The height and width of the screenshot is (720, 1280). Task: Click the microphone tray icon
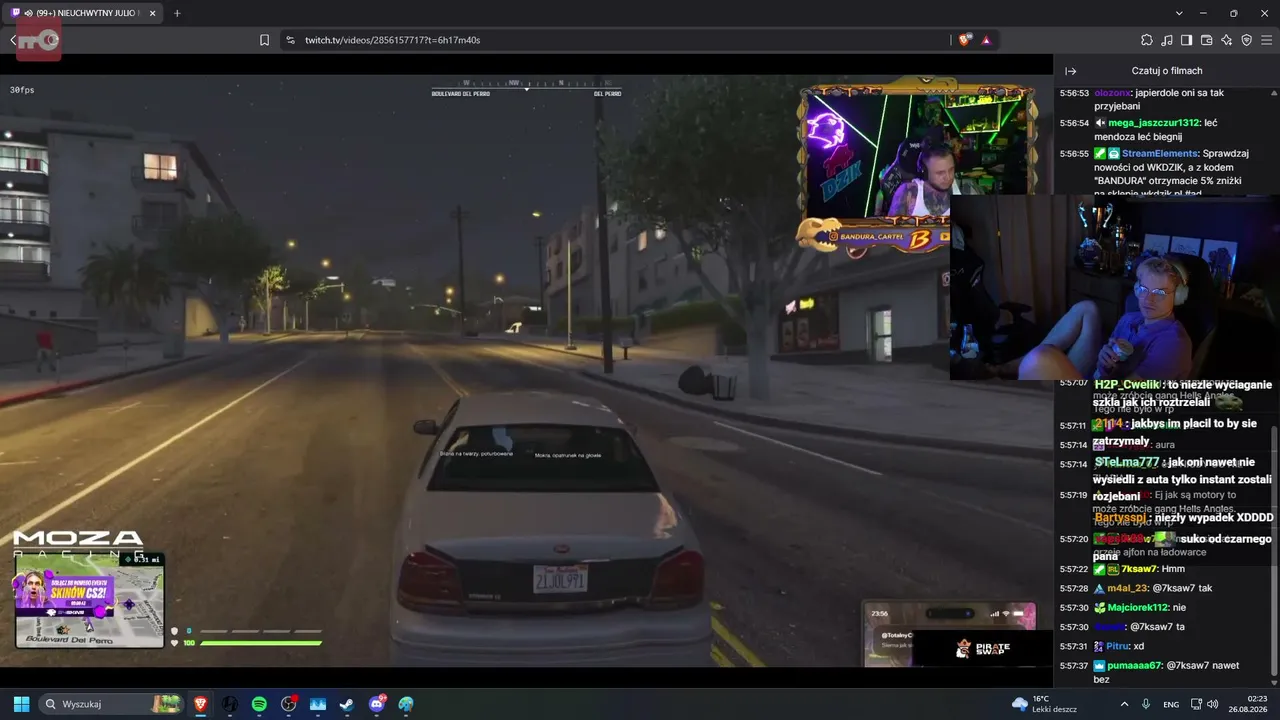[x=1146, y=704]
